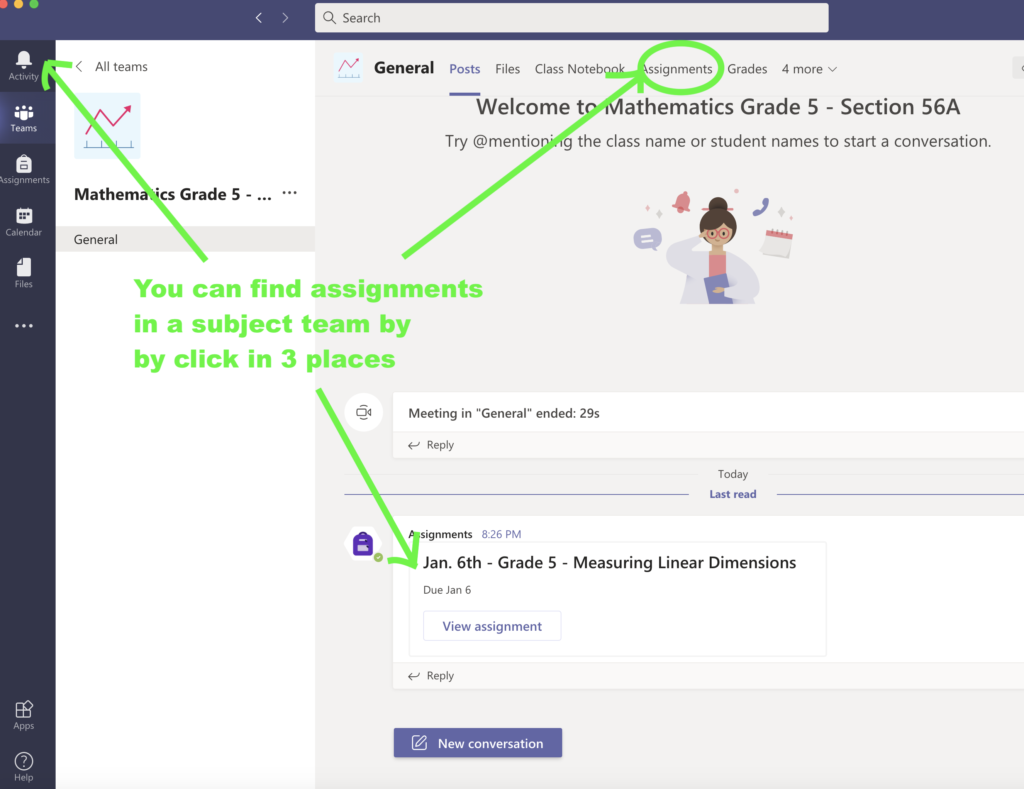Switch to the Files tab
The width and height of the screenshot is (1024, 789).
click(508, 69)
